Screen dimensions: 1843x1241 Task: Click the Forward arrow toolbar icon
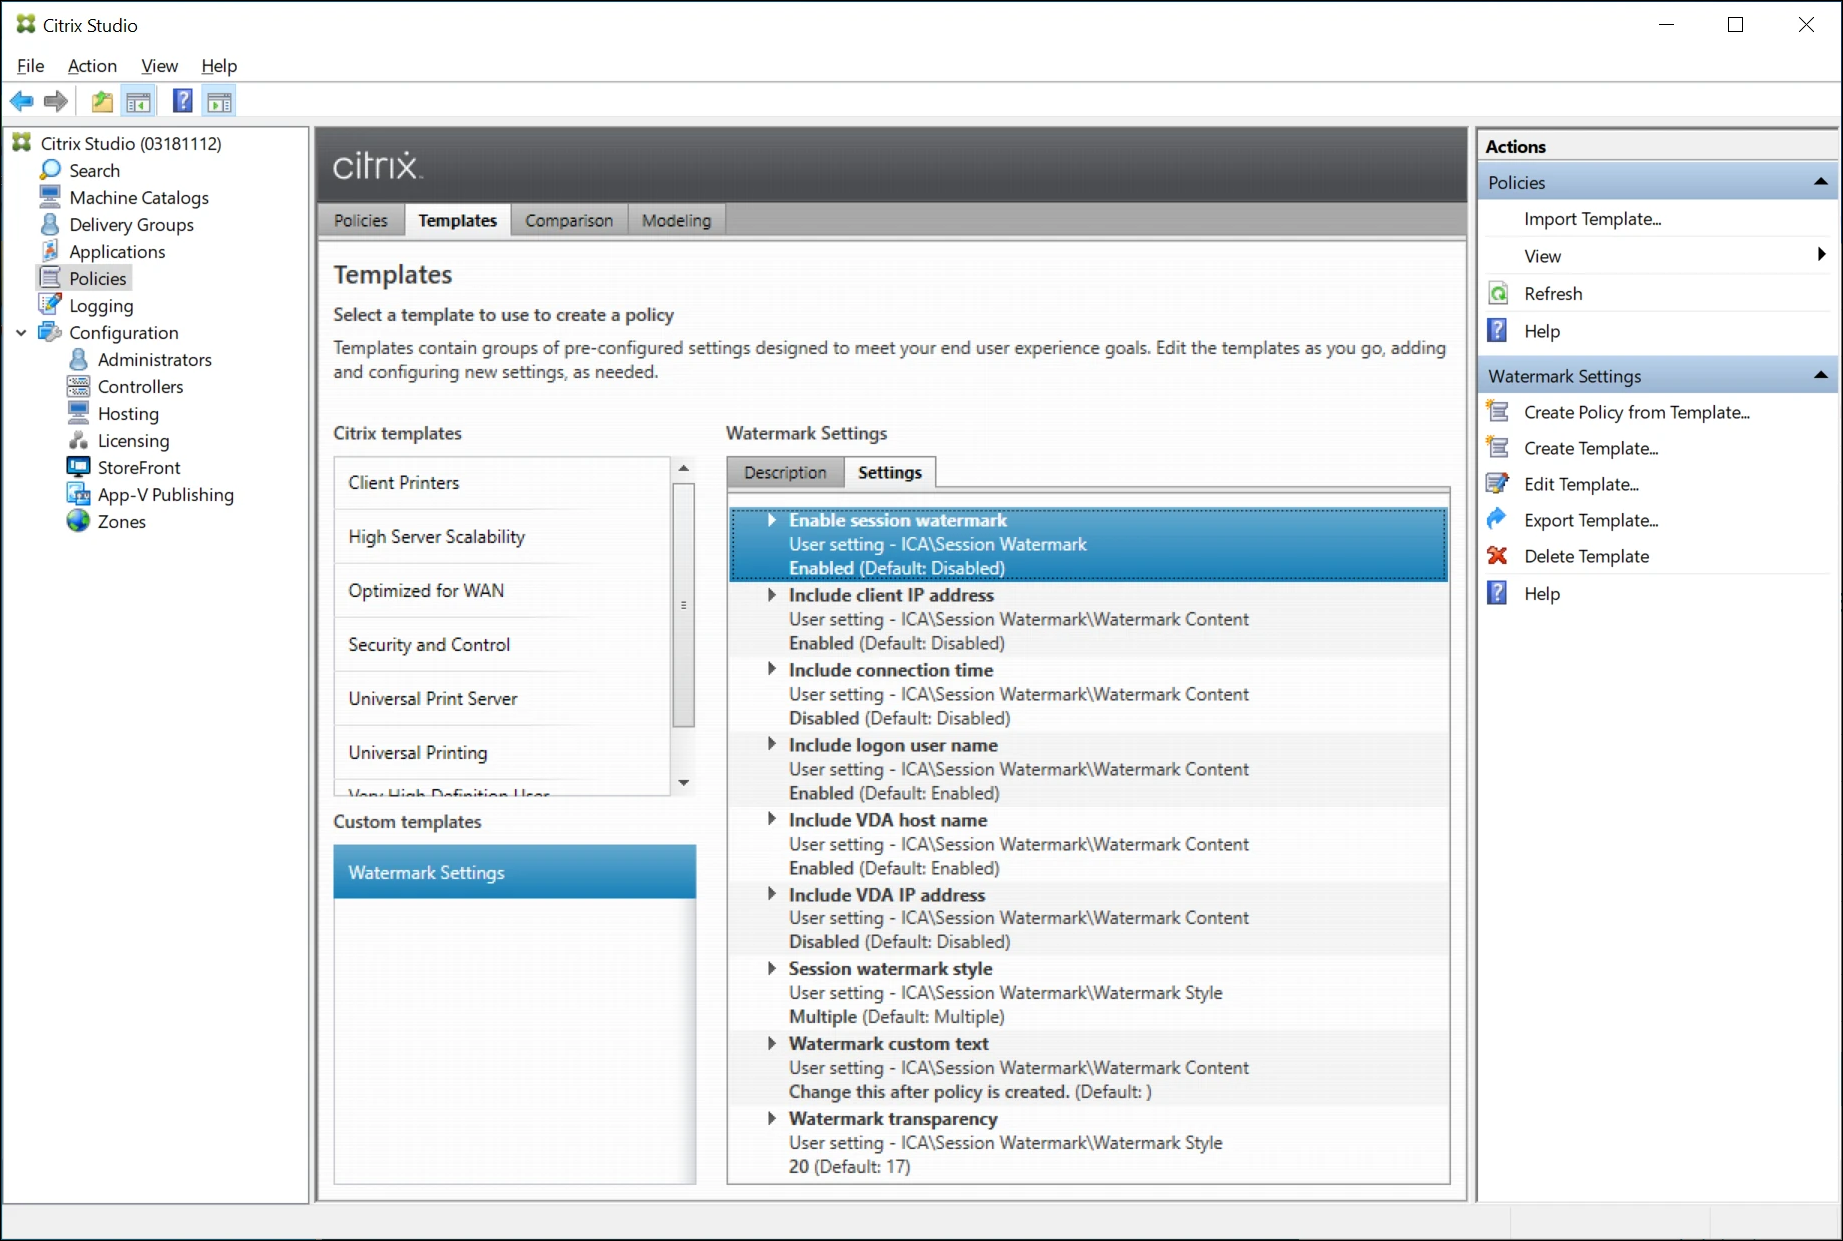point(56,101)
